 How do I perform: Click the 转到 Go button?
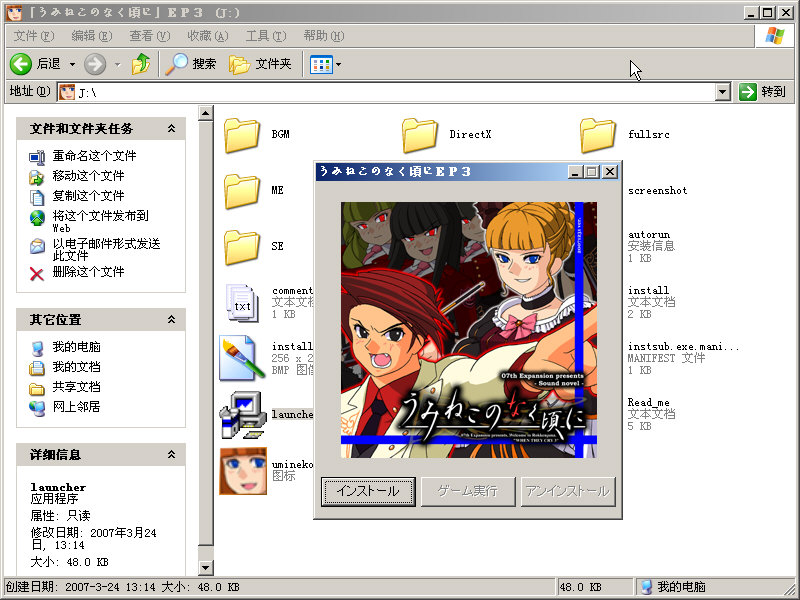tap(763, 92)
